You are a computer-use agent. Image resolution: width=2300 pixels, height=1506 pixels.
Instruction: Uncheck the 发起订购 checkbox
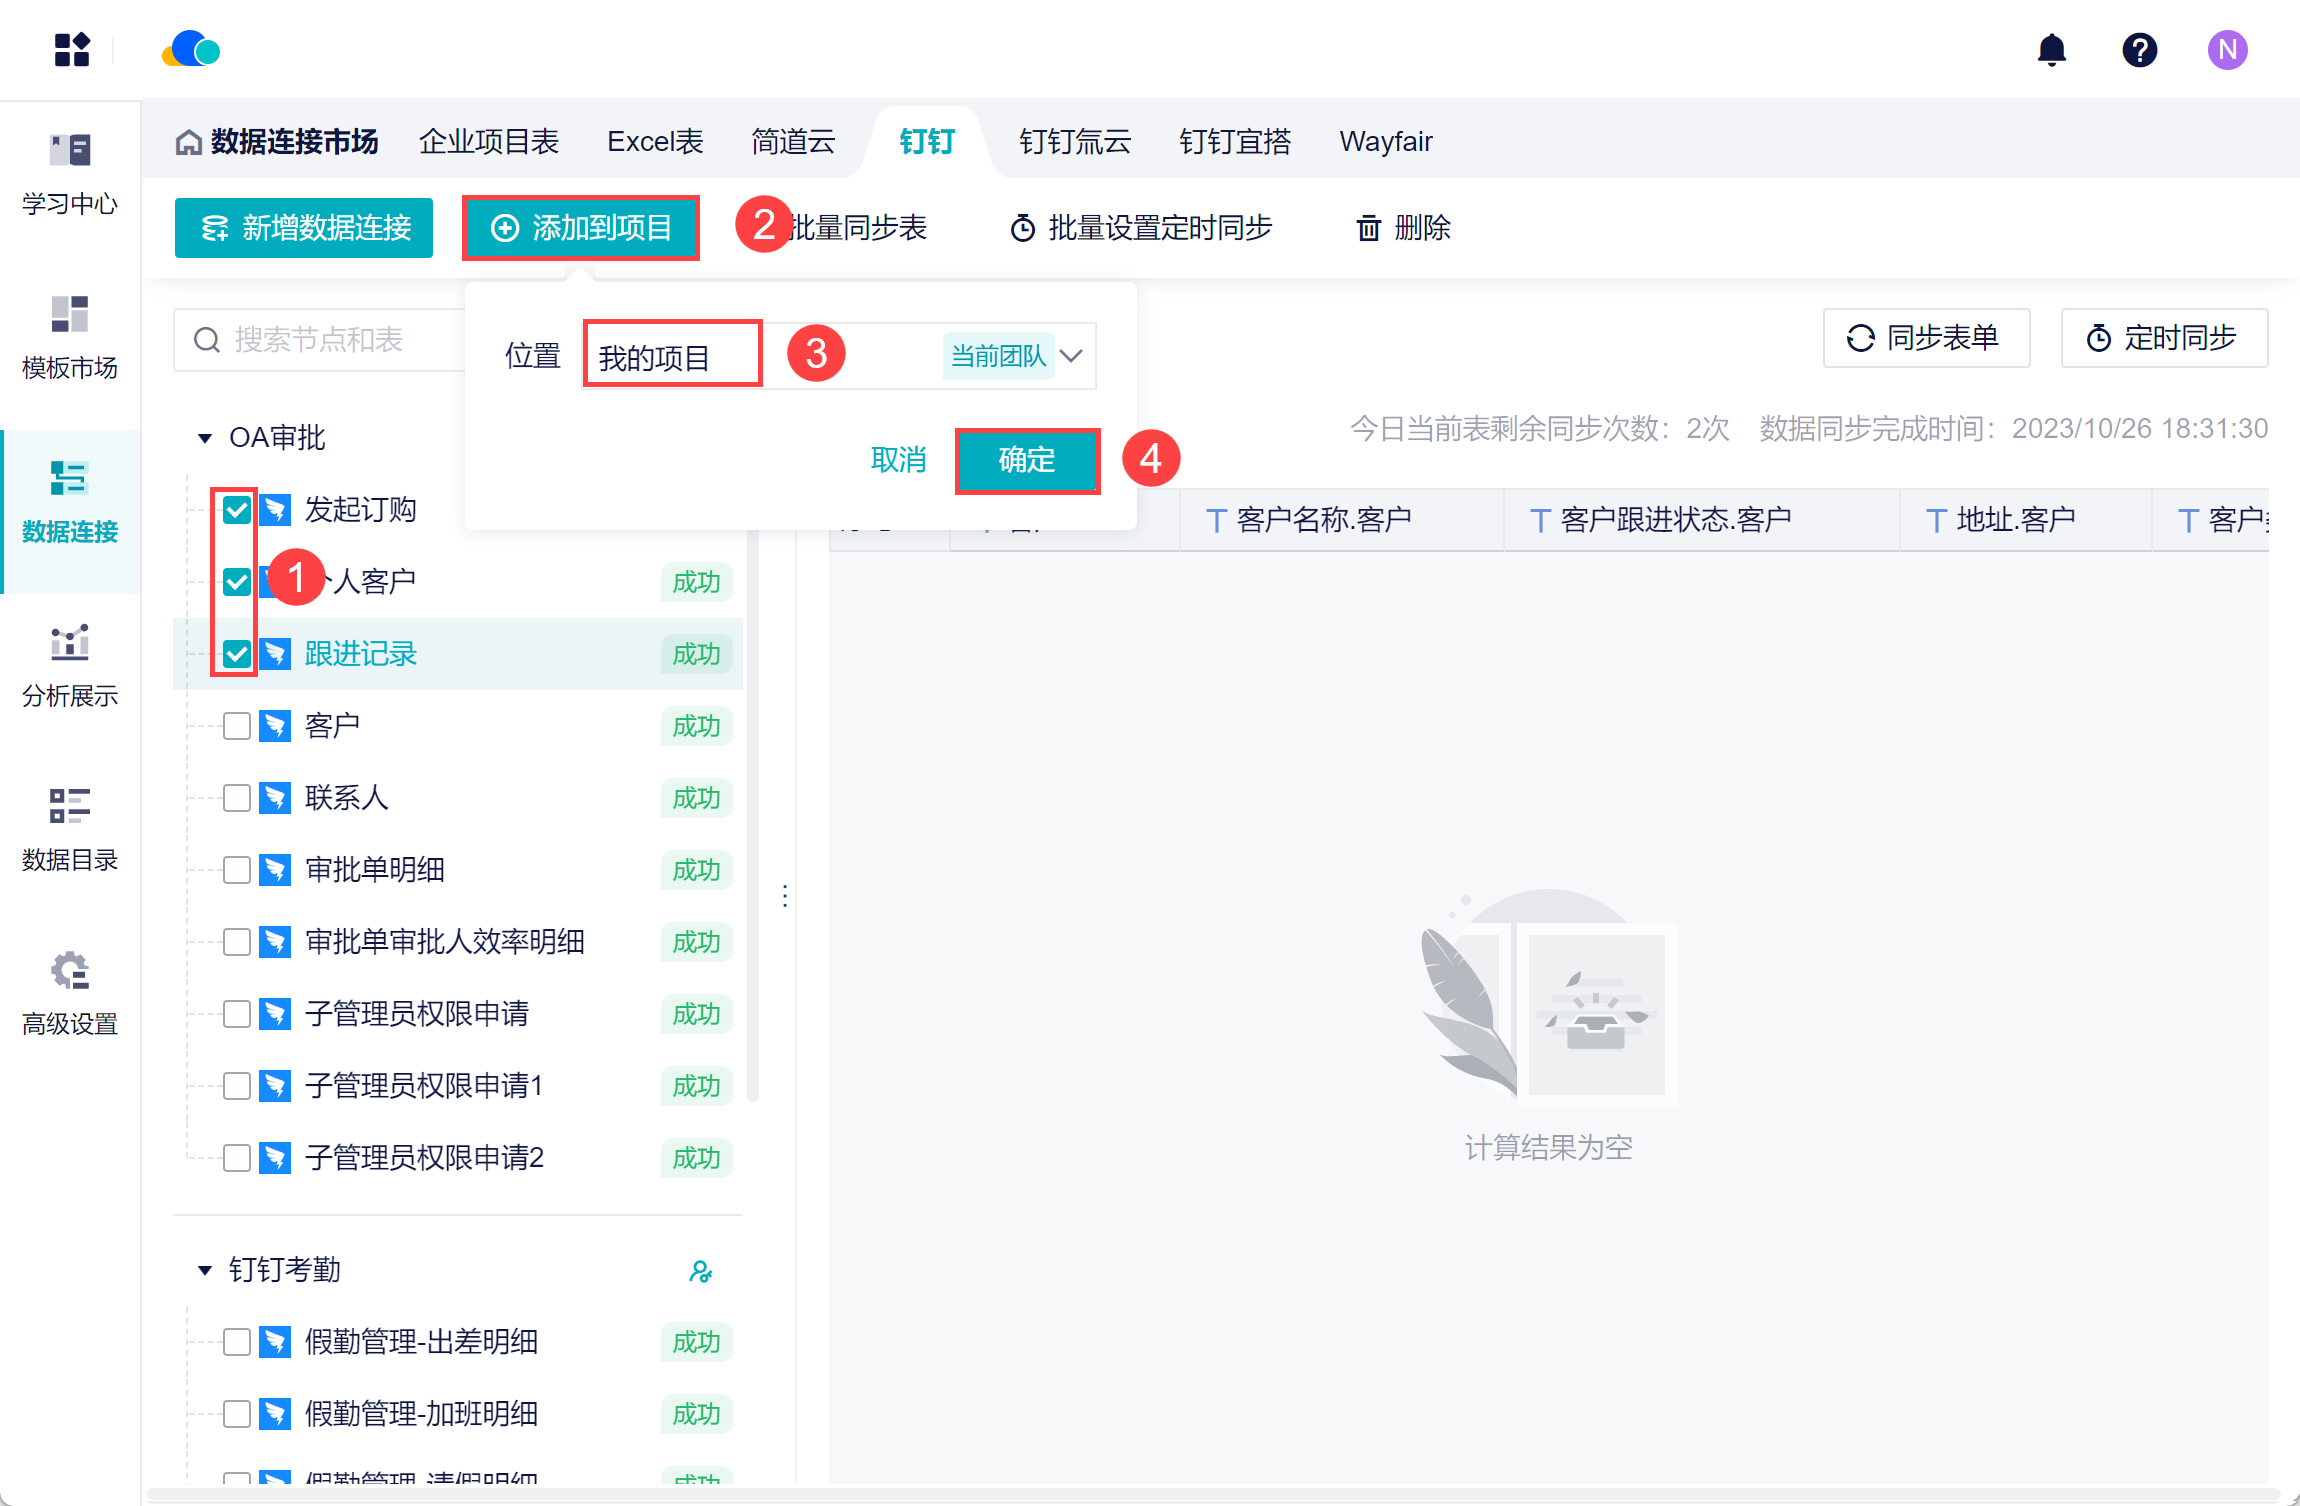[x=237, y=510]
